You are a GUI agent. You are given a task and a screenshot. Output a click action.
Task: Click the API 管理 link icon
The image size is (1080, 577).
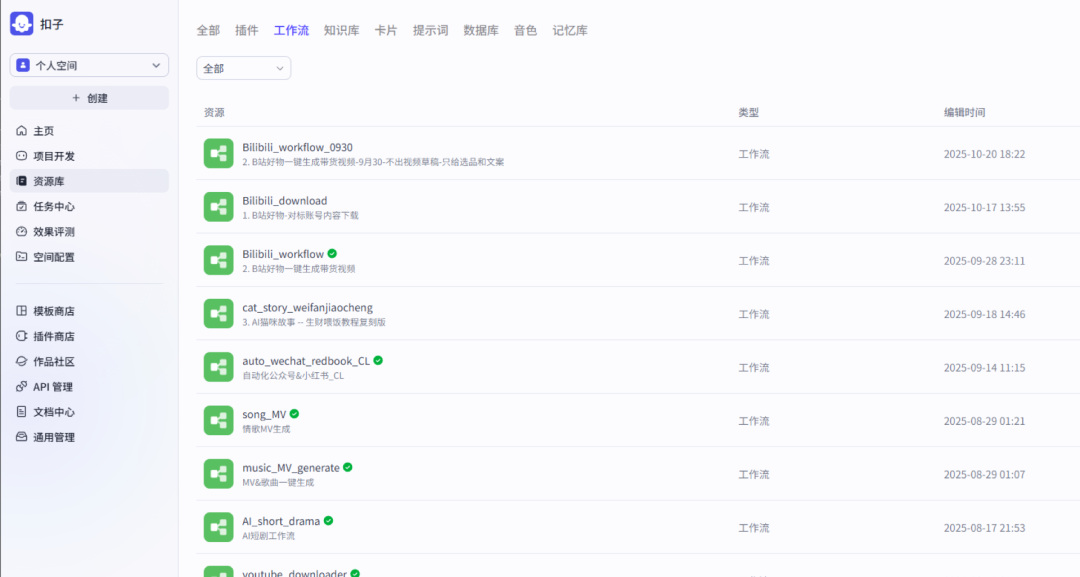click(x=21, y=387)
